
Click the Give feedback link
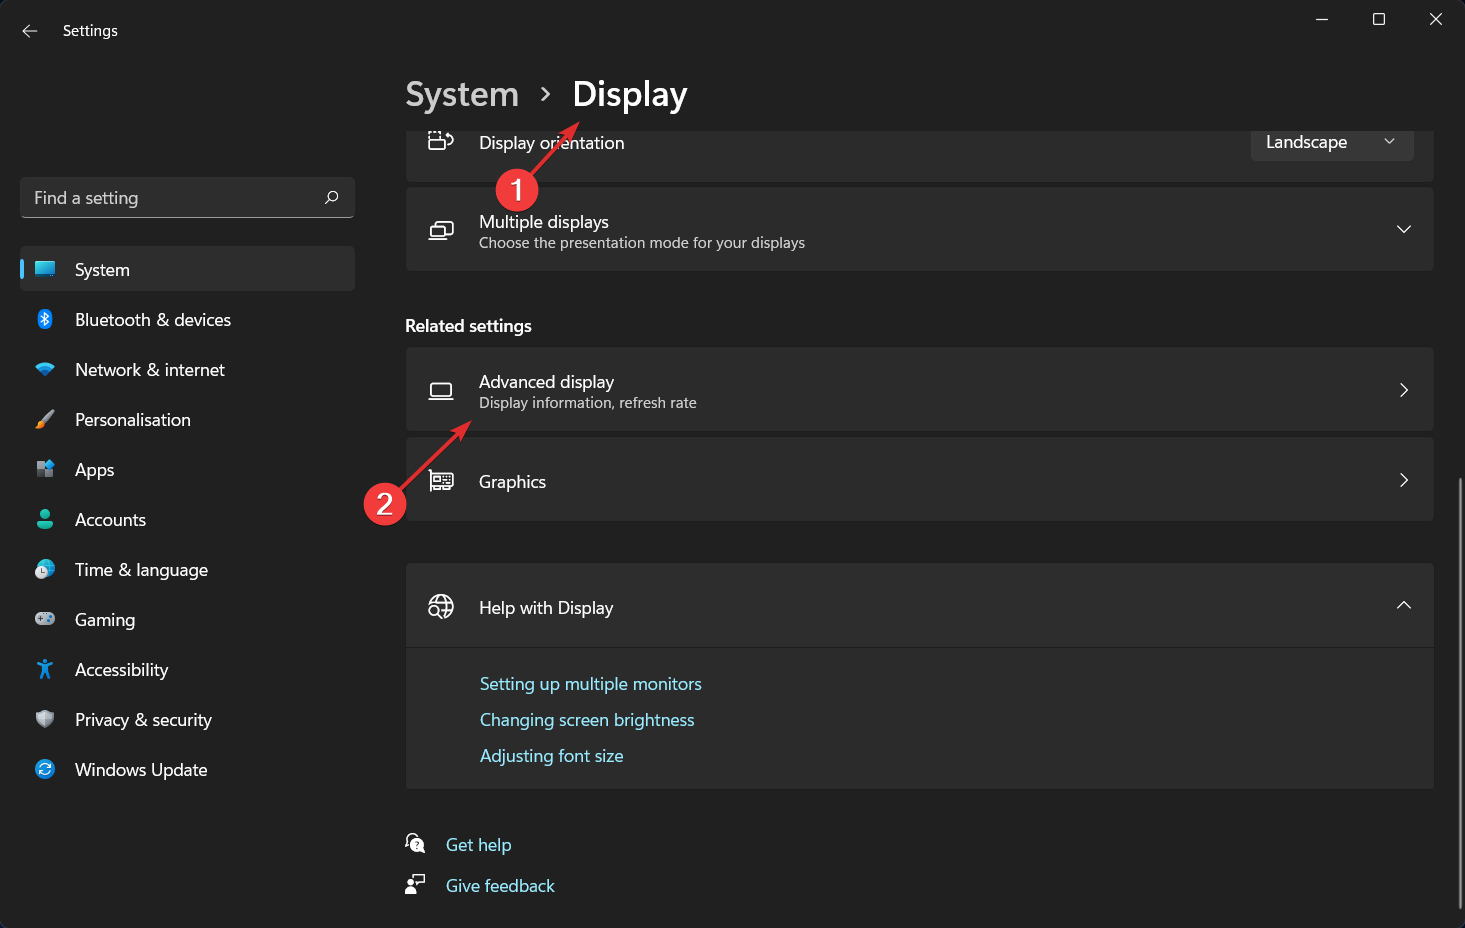[500, 886]
